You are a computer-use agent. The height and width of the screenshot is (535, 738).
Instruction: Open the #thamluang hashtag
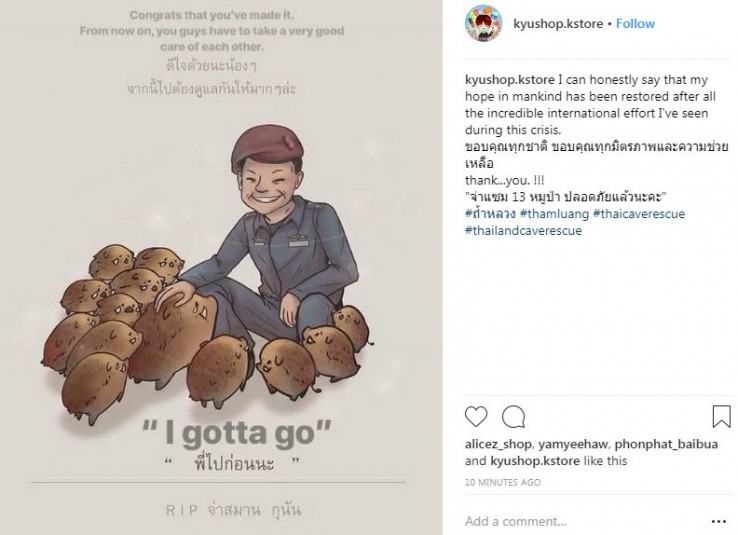tap(554, 215)
